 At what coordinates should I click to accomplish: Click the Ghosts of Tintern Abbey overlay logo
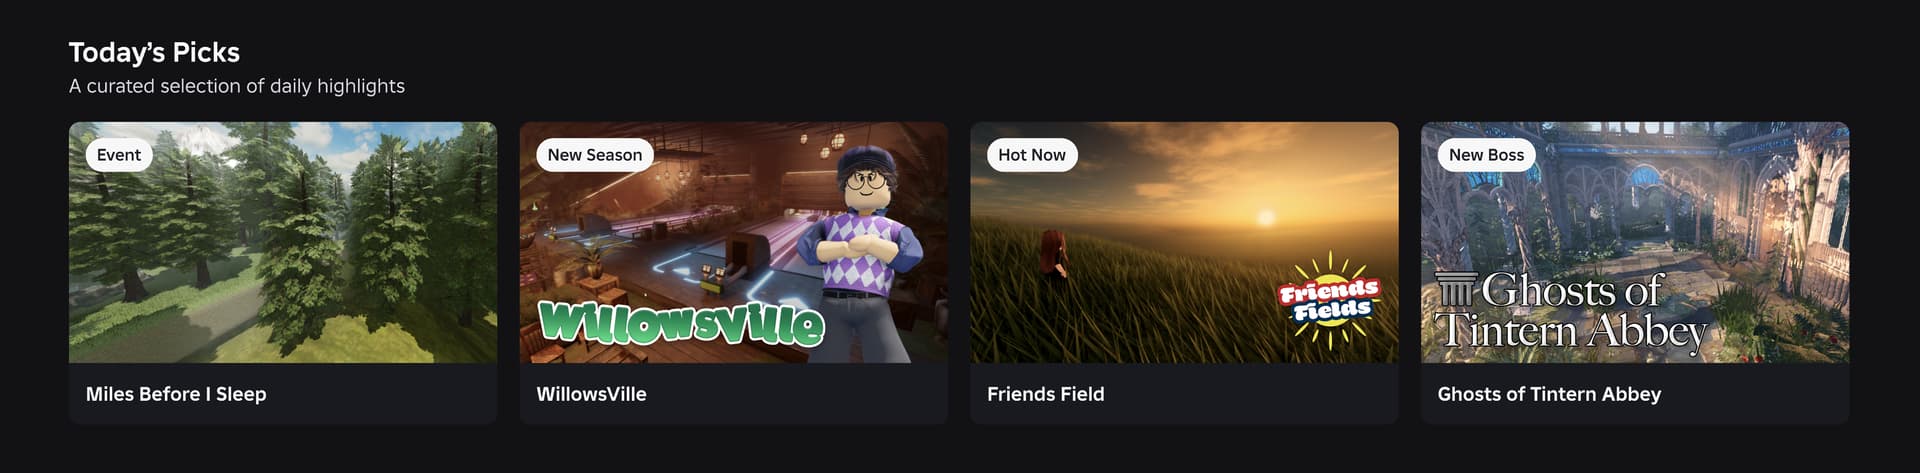(x=1570, y=313)
